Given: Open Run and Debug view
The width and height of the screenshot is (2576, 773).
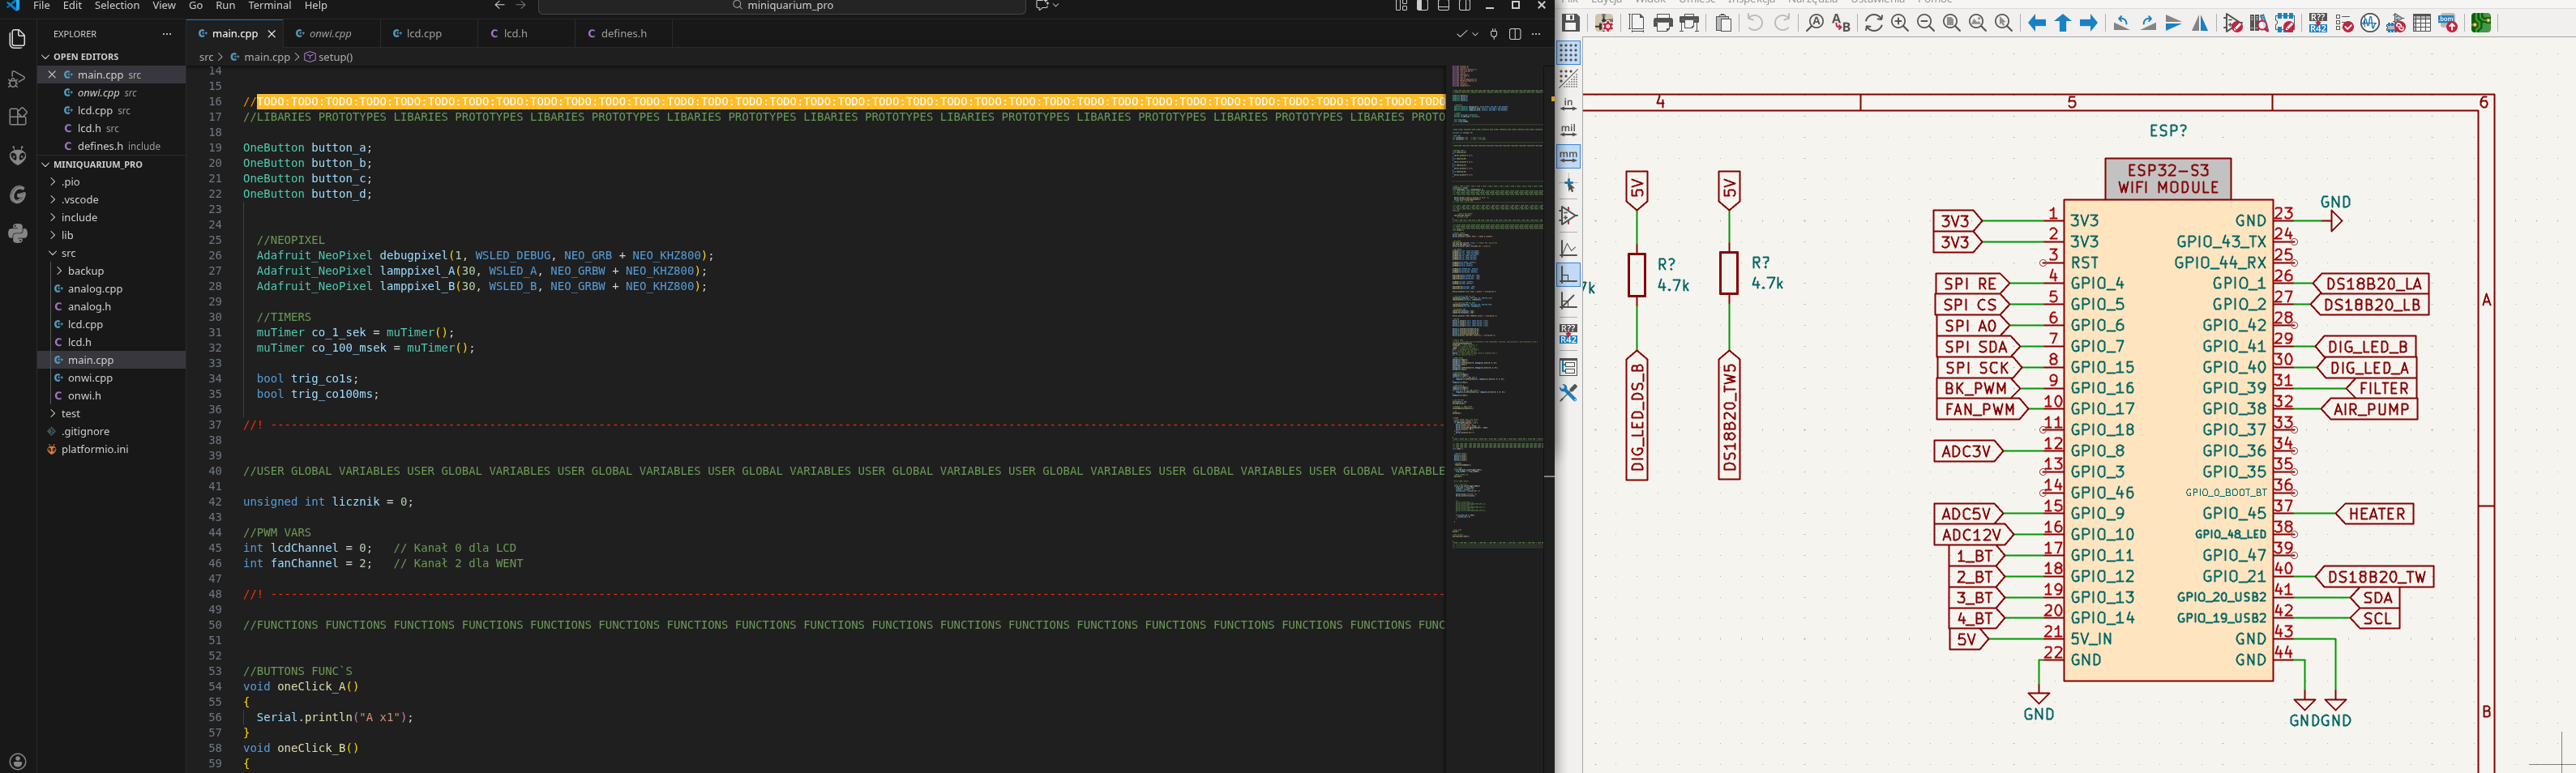Looking at the screenshot, I should coord(17,79).
